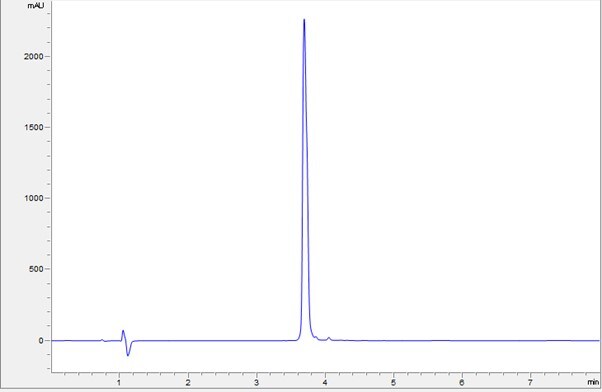The image size is (602, 392).
Task: Click the x-axis label 2
Action: [x=188, y=382]
